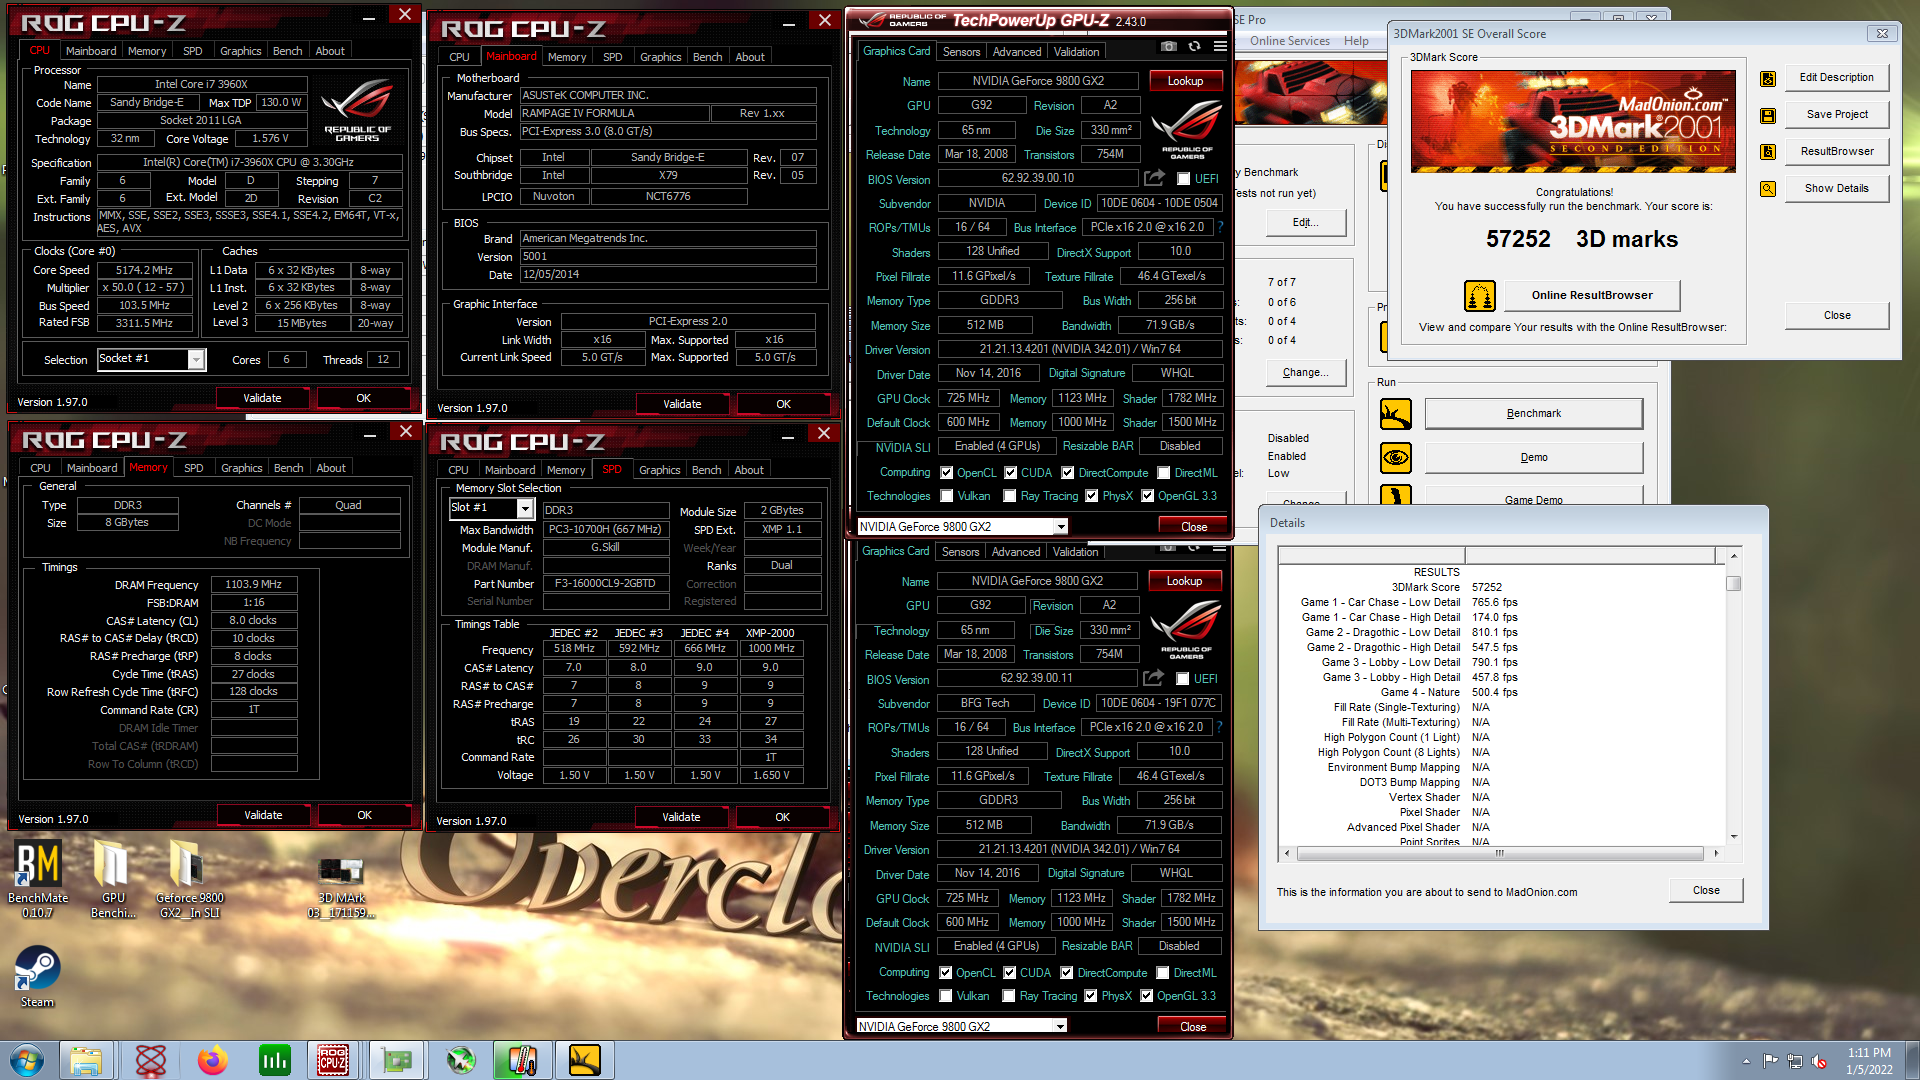Click the 3DMark2001 banner image

tap(1573, 122)
